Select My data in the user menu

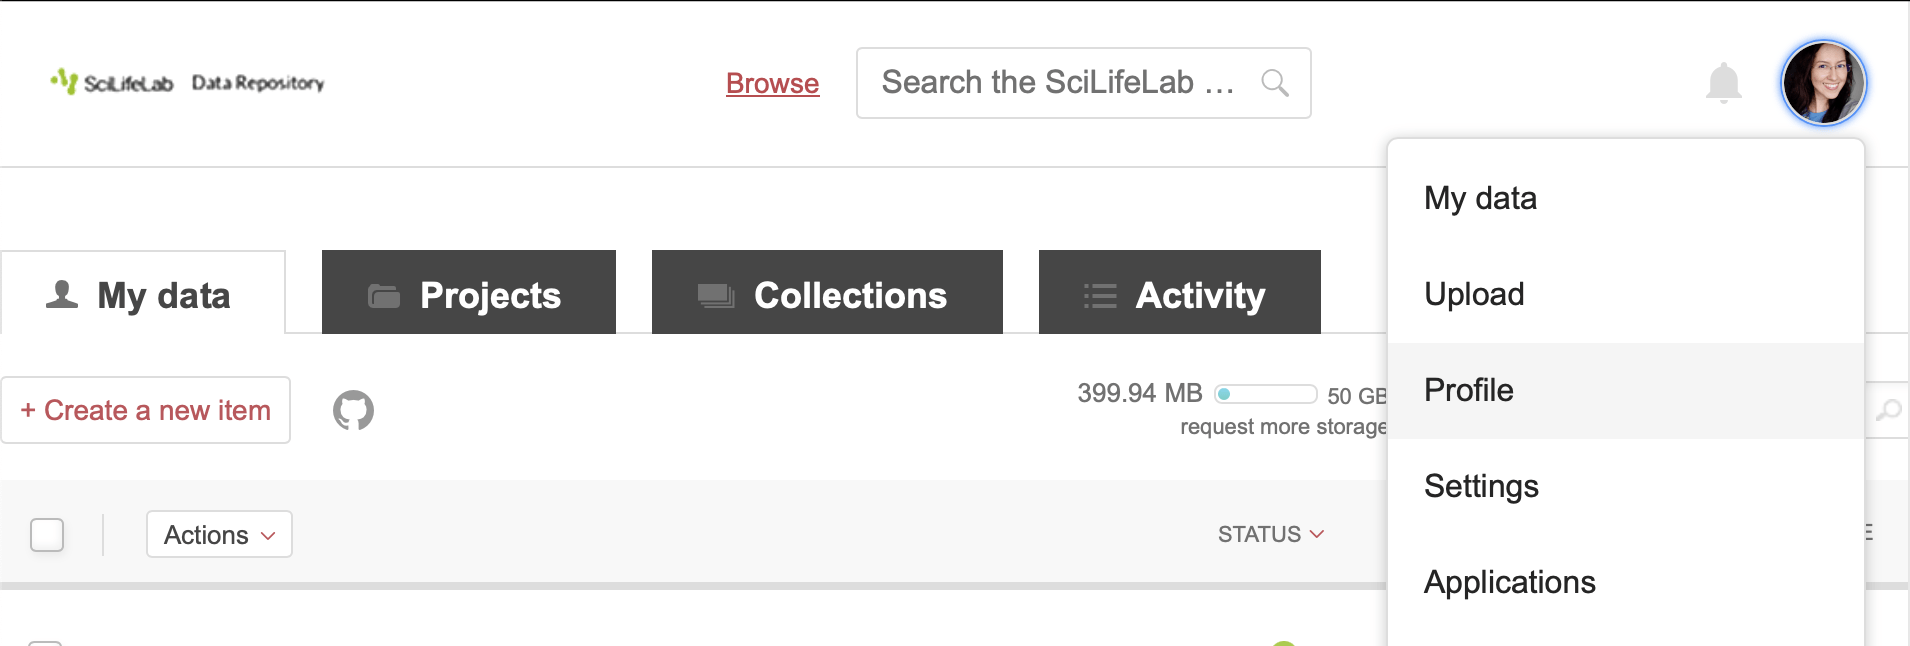[1480, 198]
